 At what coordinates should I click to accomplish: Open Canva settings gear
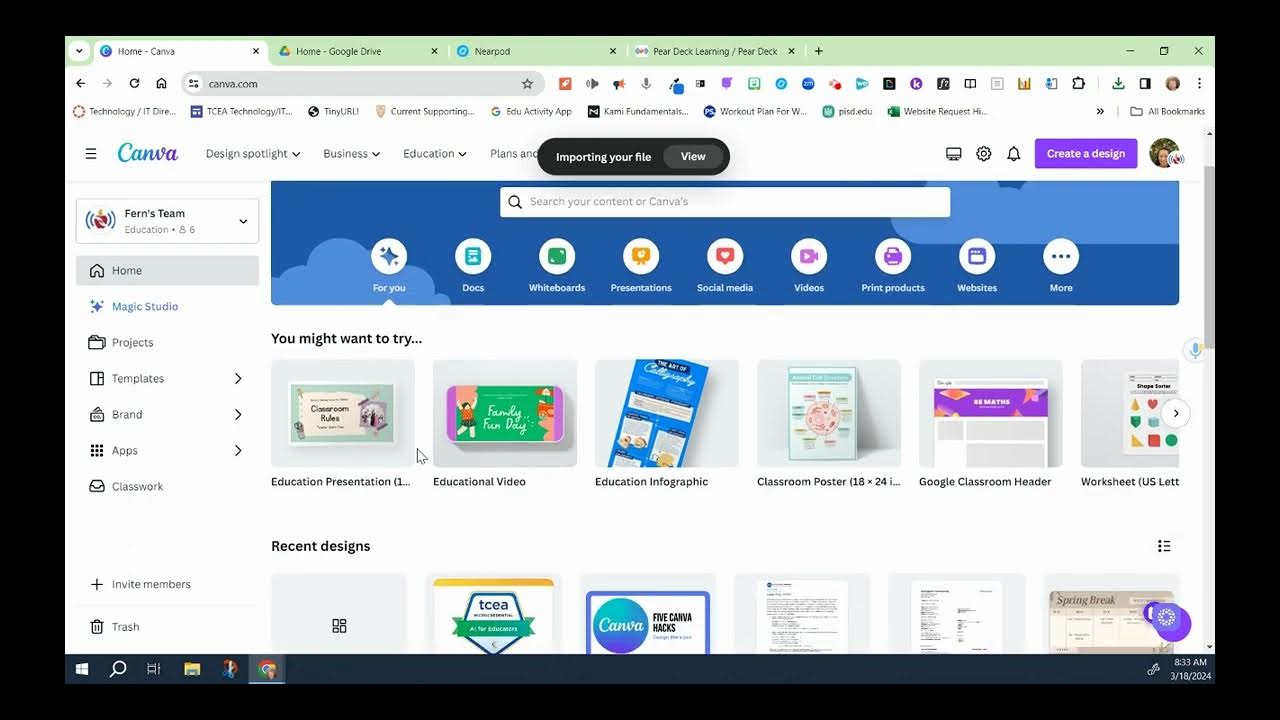pyautogui.click(x=984, y=154)
